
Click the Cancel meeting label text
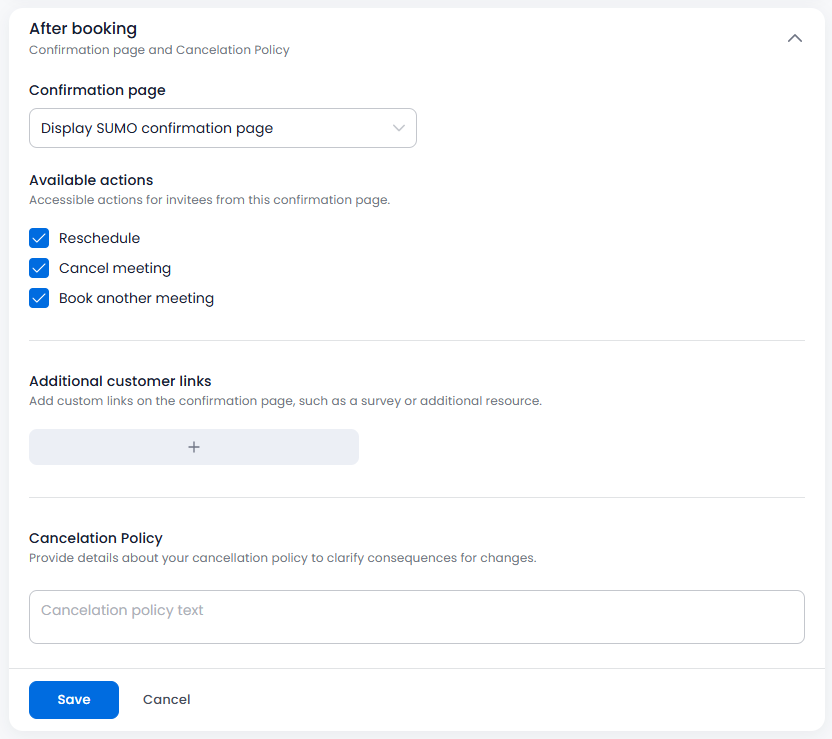[x=115, y=268]
